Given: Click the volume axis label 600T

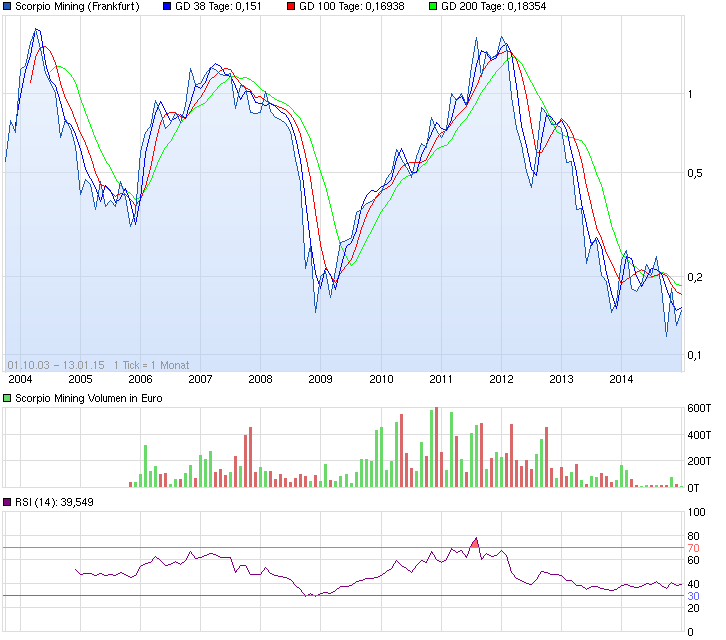Looking at the screenshot, I should coord(699,408).
